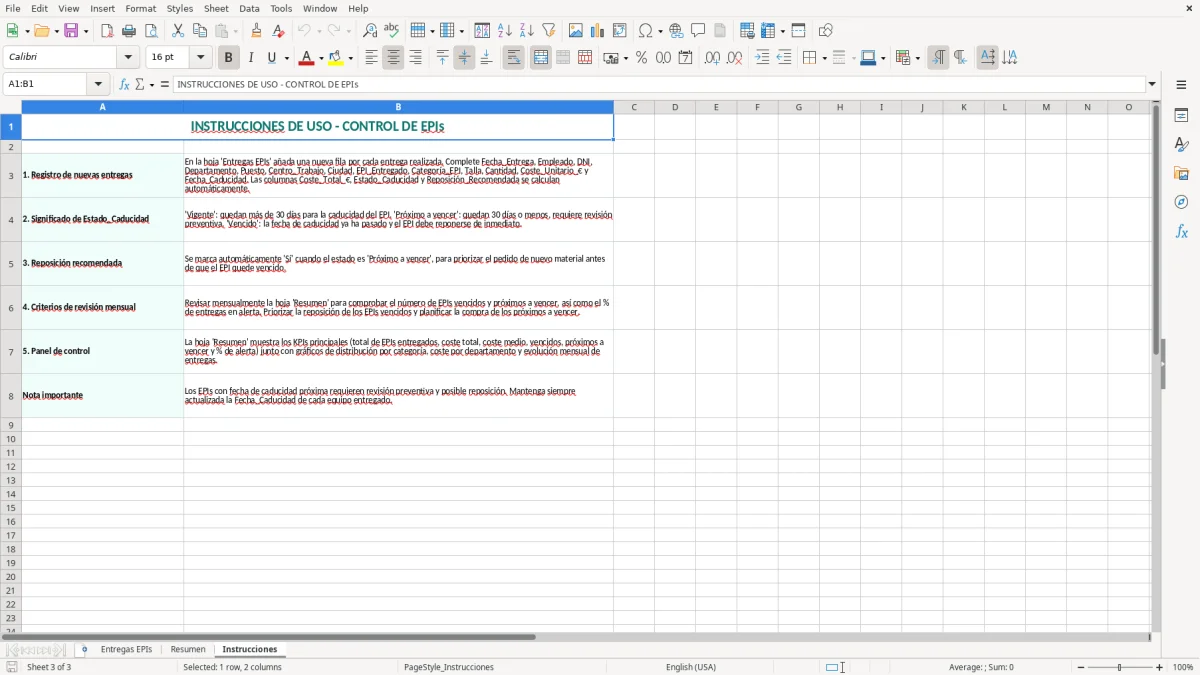The width and height of the screenshot is (1200, 675).
Task: Run the Spelling check icon
Action: (392, 31)
